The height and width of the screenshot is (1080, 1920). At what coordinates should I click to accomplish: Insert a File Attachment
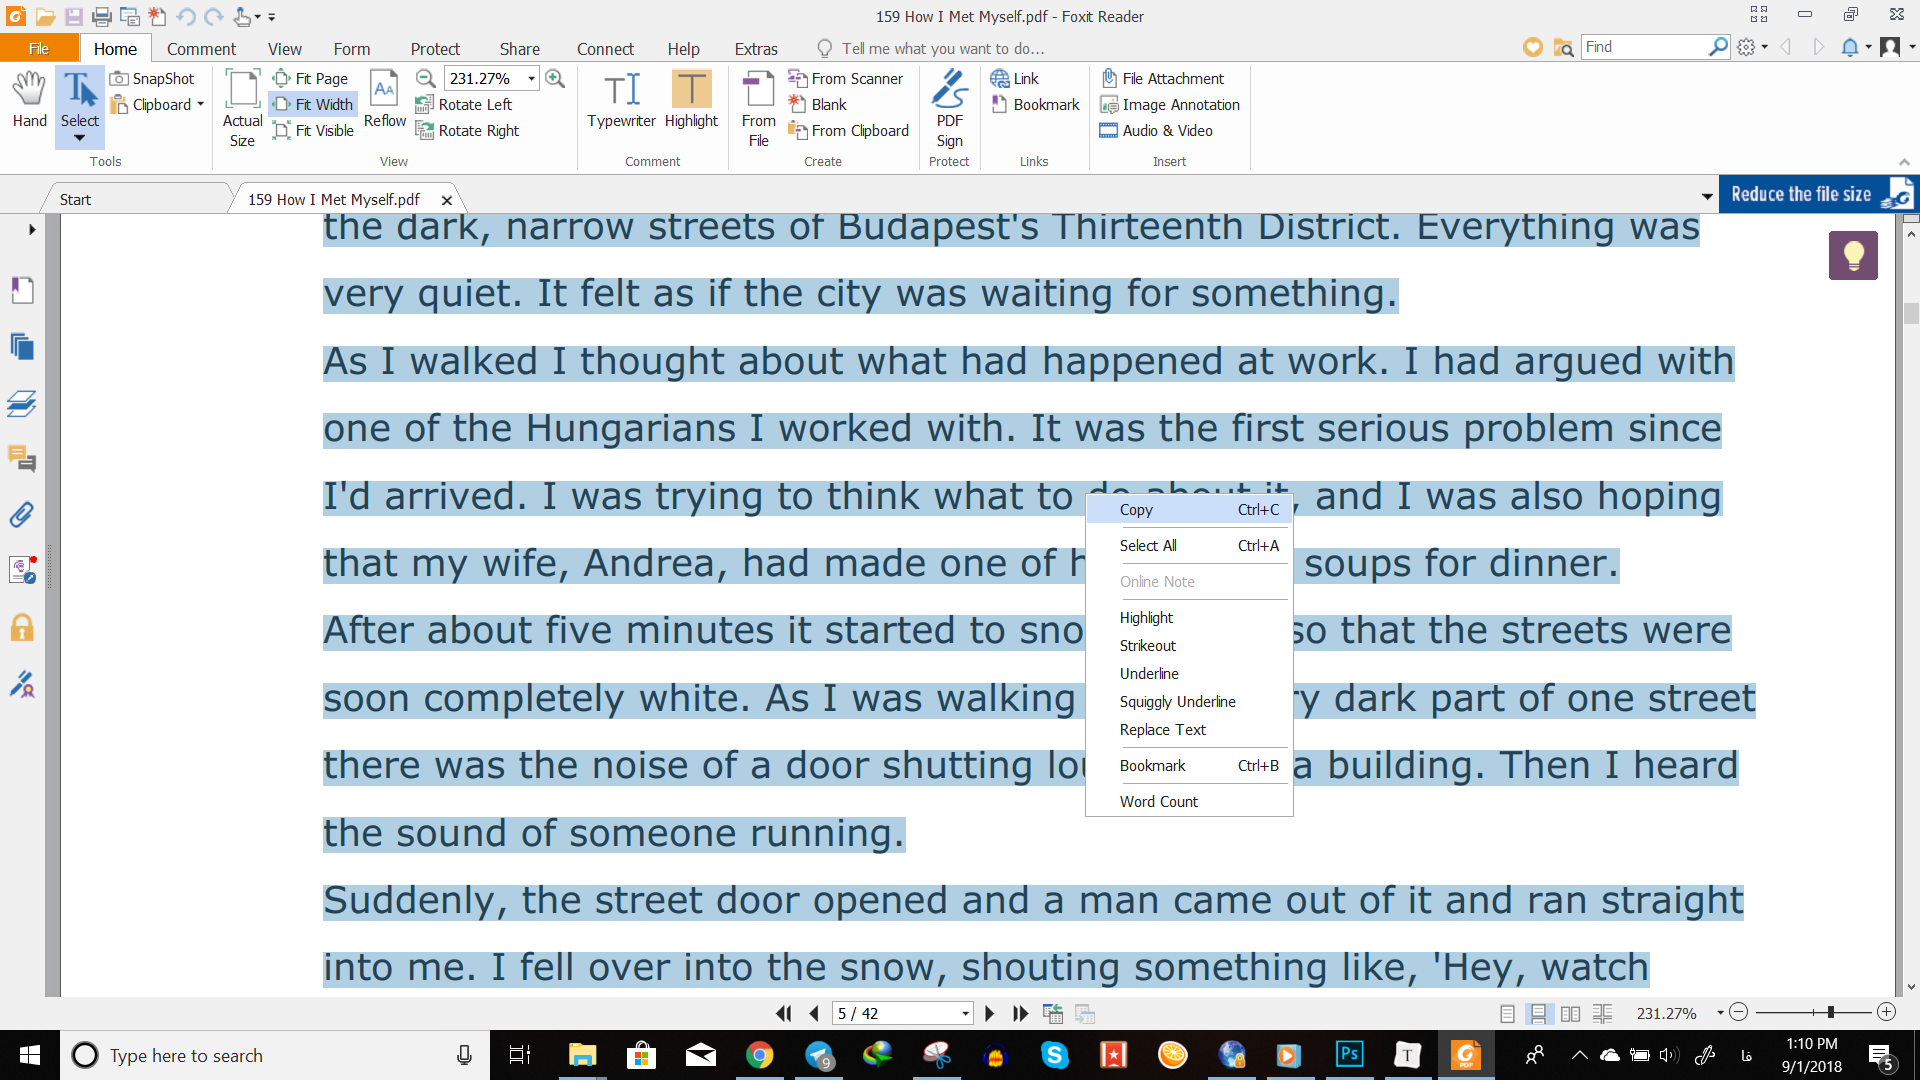(x=1162, y=78)
